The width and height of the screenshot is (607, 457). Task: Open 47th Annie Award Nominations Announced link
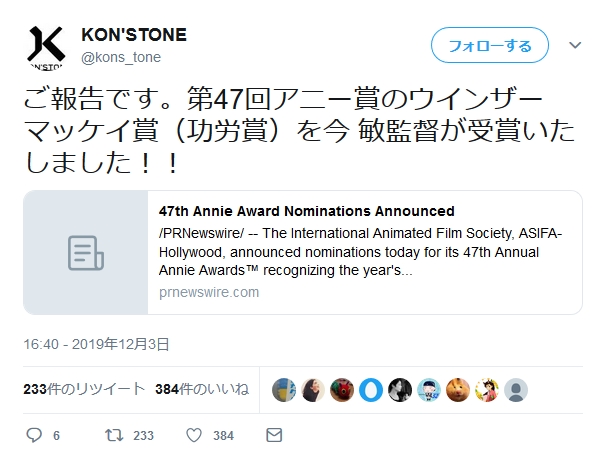click(x=307, y=211)
